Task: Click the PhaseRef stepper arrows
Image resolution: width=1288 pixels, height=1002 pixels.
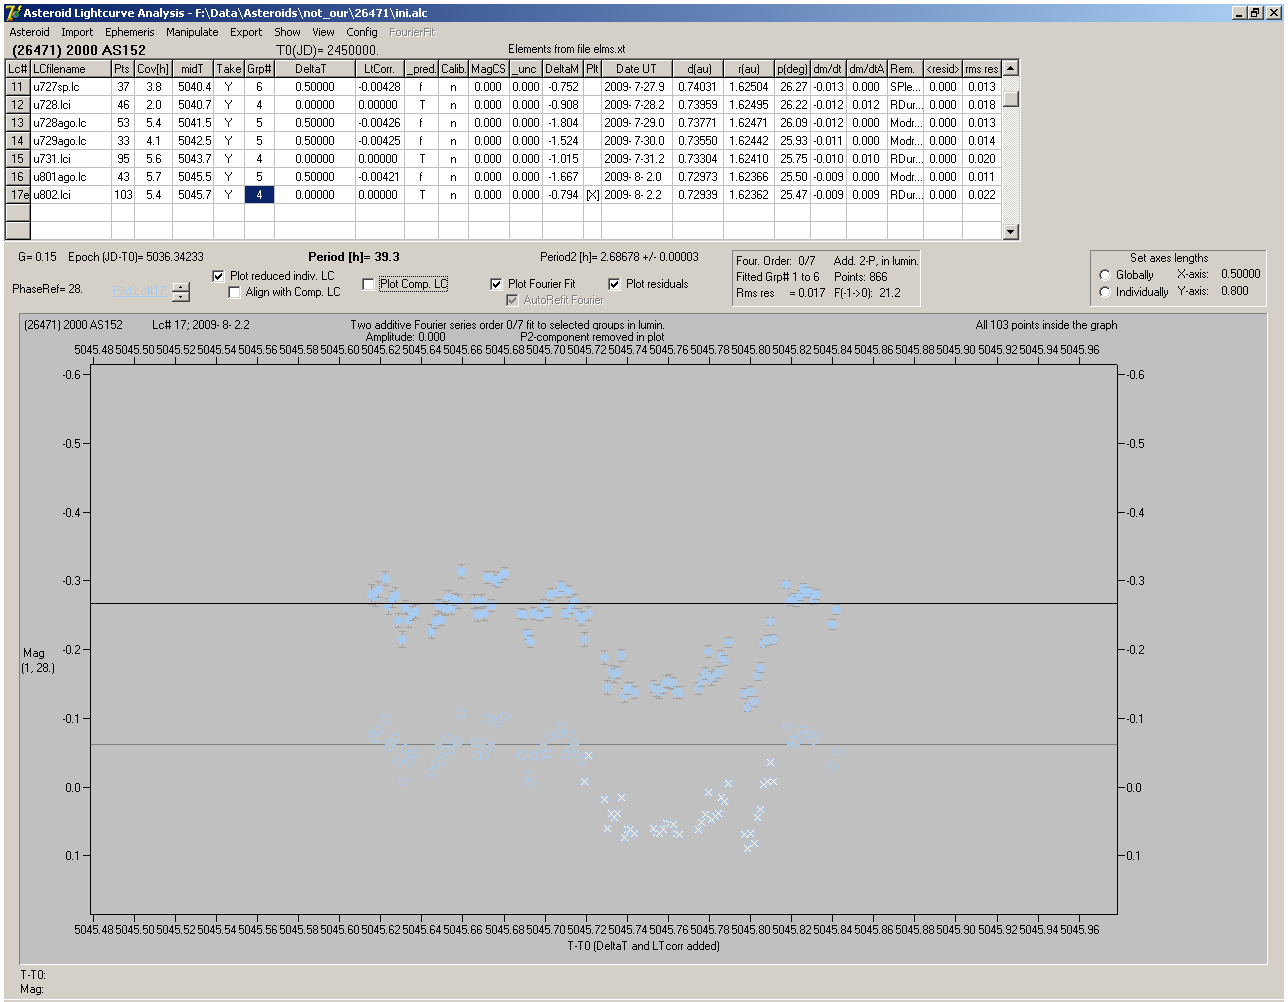Action: [x=181, y=292]
